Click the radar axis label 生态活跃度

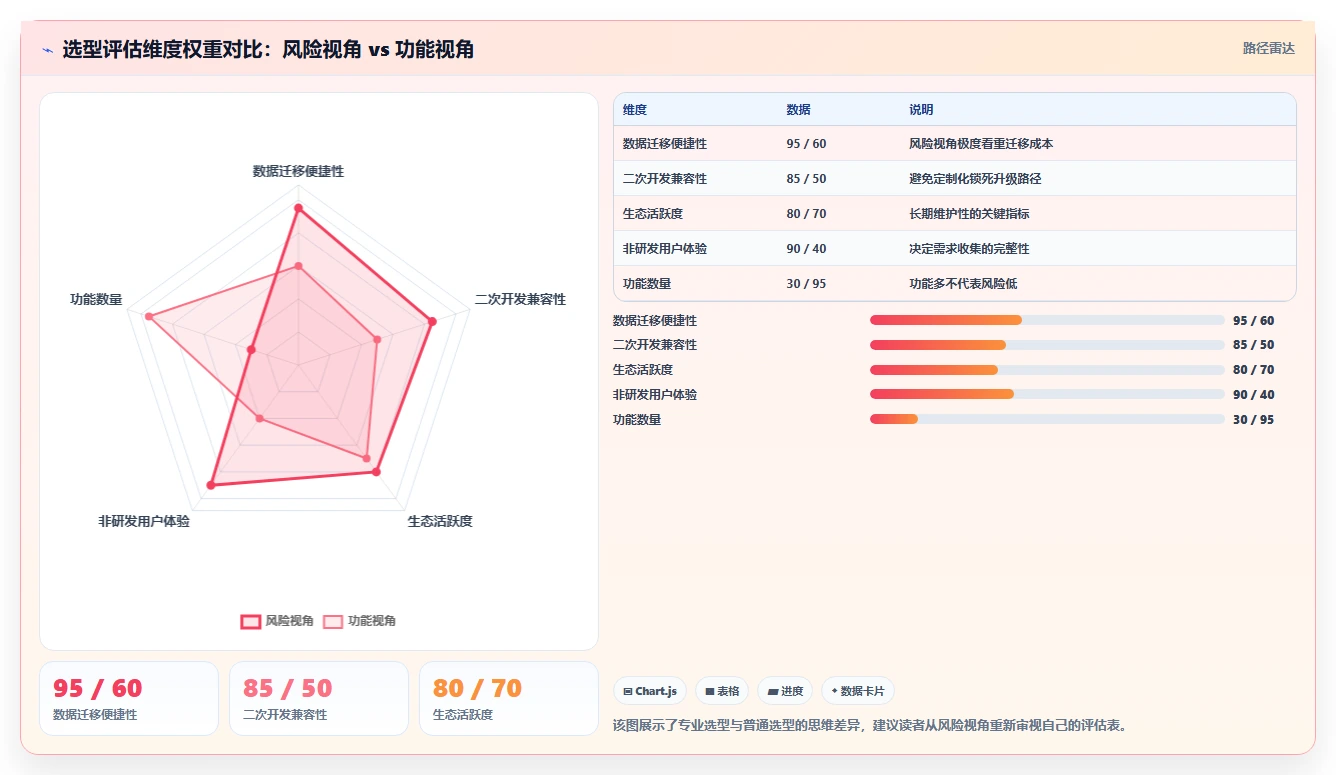pos(440,522)
